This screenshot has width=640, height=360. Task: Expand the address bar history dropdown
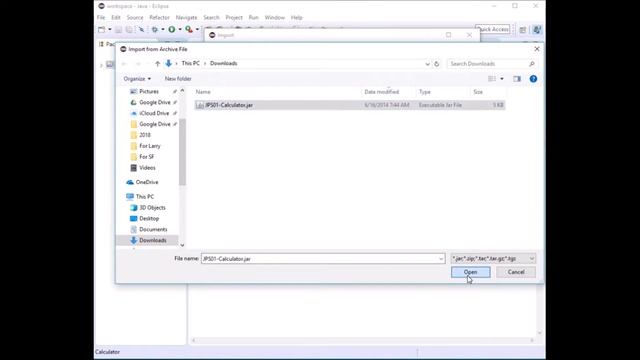point(427,64)
